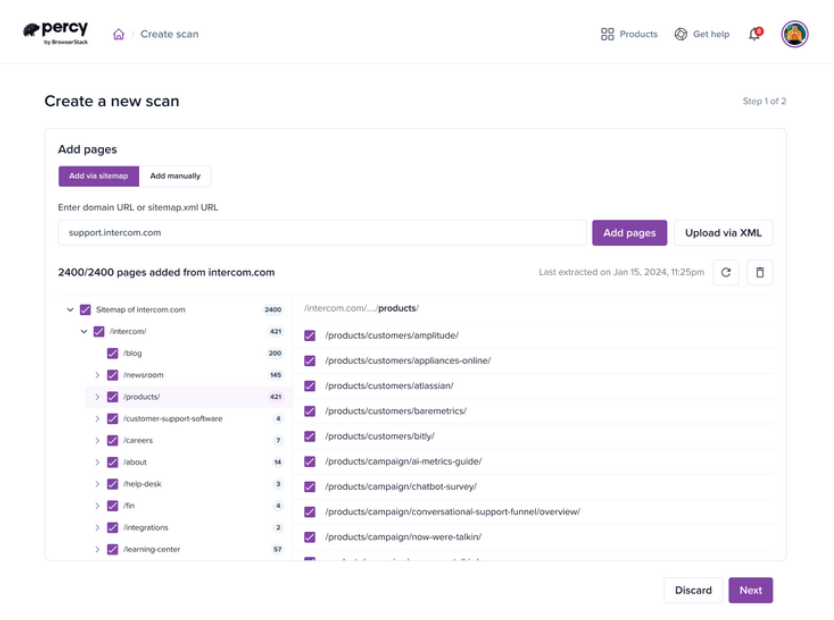Collapse the Sitemap of intercom.com tree
The height and width of the screenshot is (620, 834).
(x=70, y=310)
